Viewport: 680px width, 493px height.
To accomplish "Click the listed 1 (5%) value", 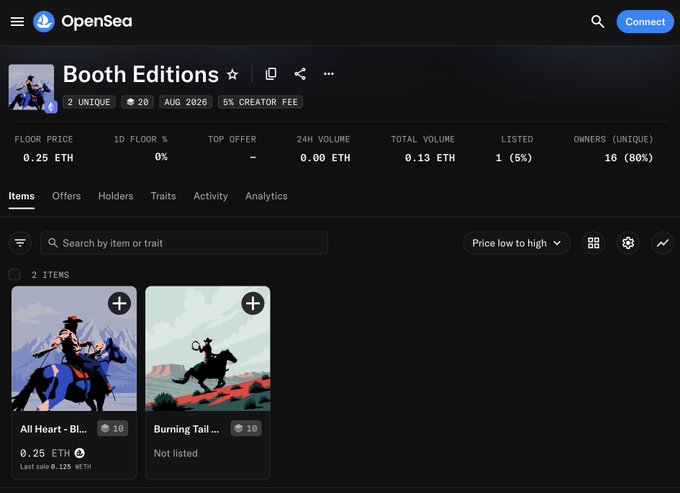I will (514, 158).
